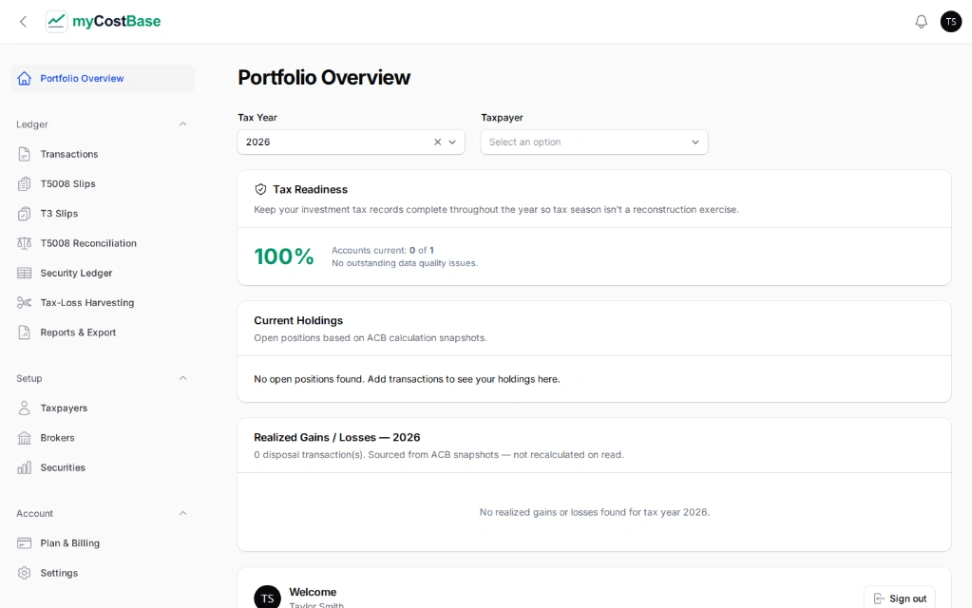This screenshot has width=972, height=608.
Task: Click the Security Ledger table icon
Action: [24, 273]
